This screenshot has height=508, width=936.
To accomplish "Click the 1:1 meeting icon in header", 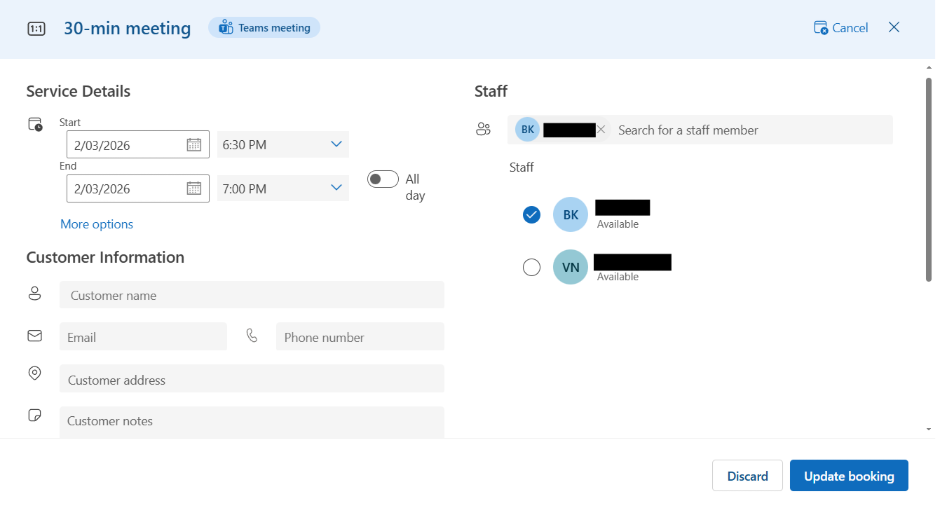I will [x=36, y=29].
